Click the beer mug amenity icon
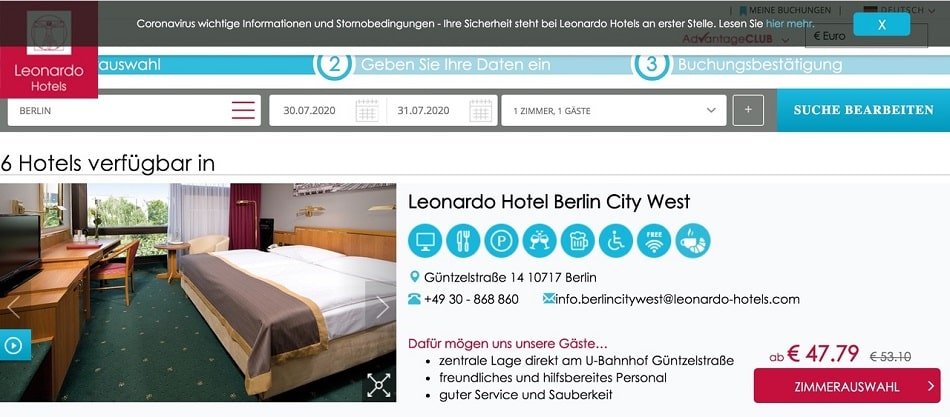The width and height of the screenshot is (950, 417). click(577, 241)
